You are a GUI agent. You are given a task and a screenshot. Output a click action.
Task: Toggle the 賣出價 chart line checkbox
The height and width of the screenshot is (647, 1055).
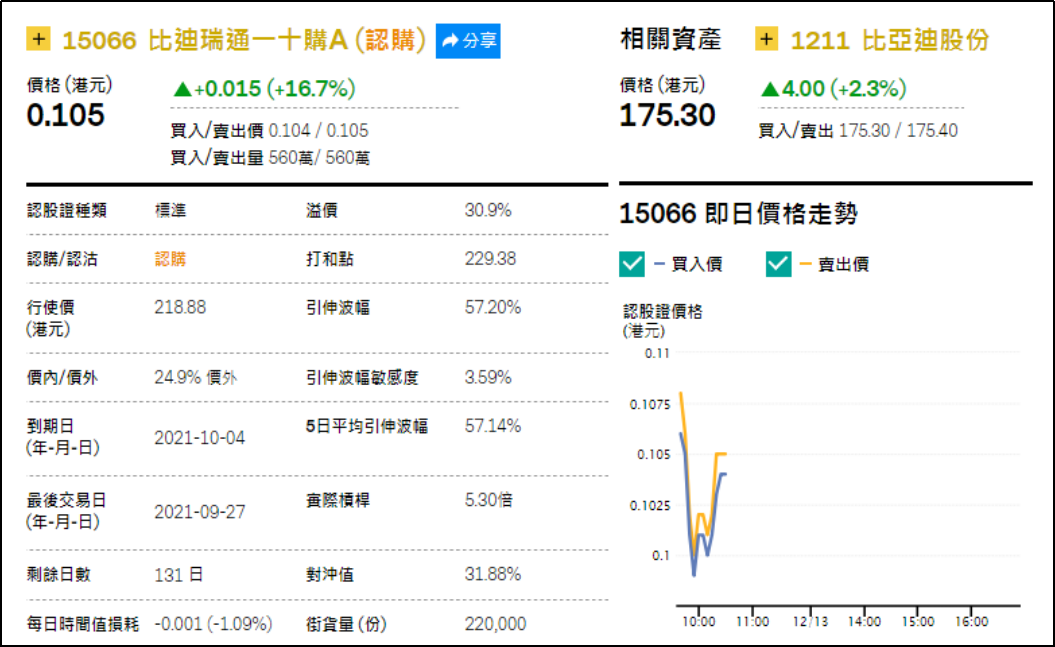[x=778, y=264]
